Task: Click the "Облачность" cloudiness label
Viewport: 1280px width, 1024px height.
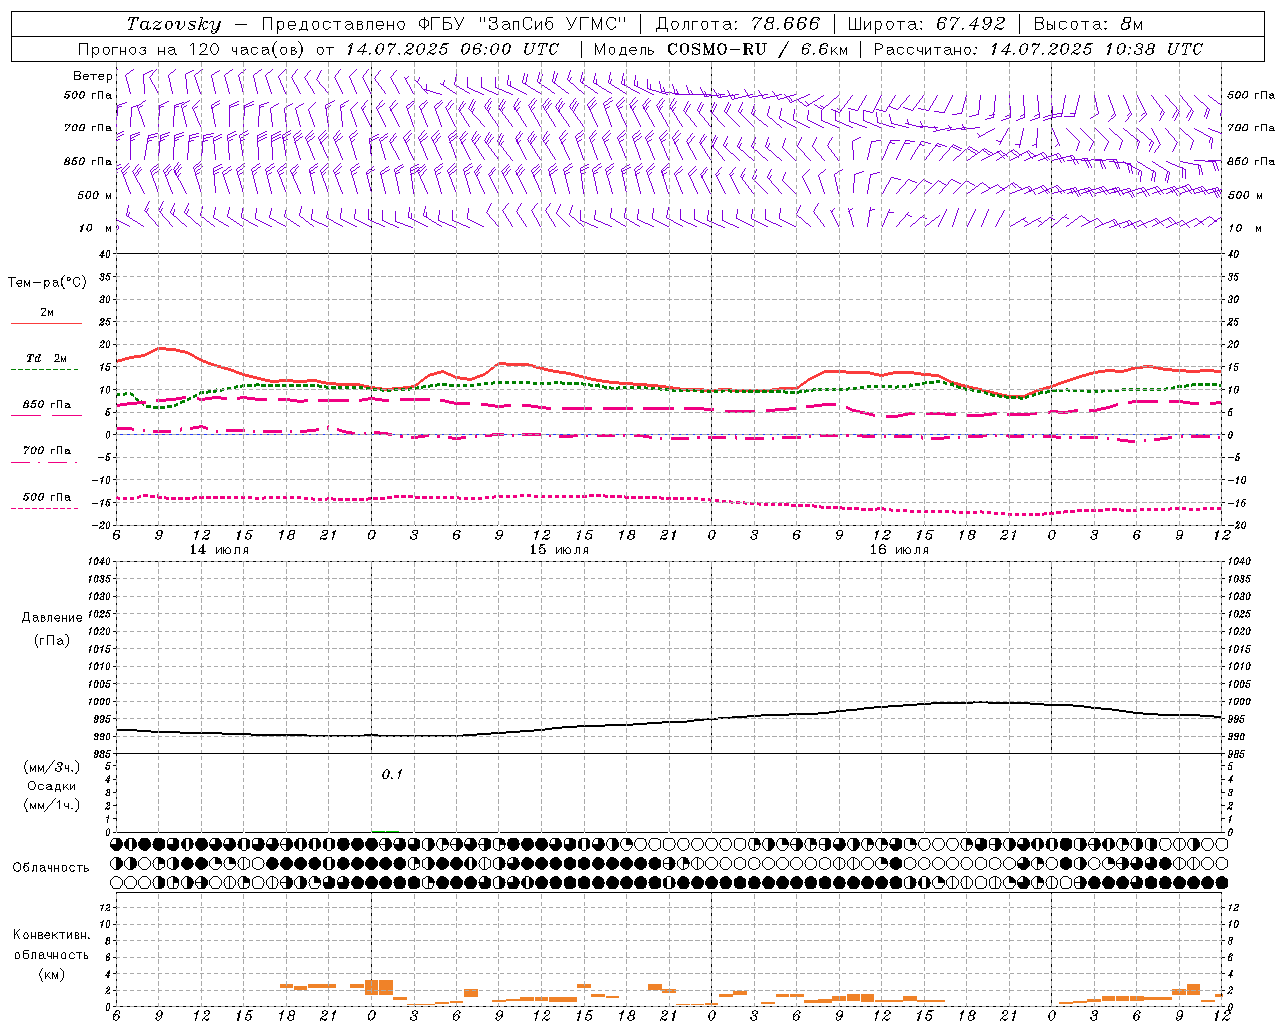Action: pyautogui.click(x=51, y=867)
